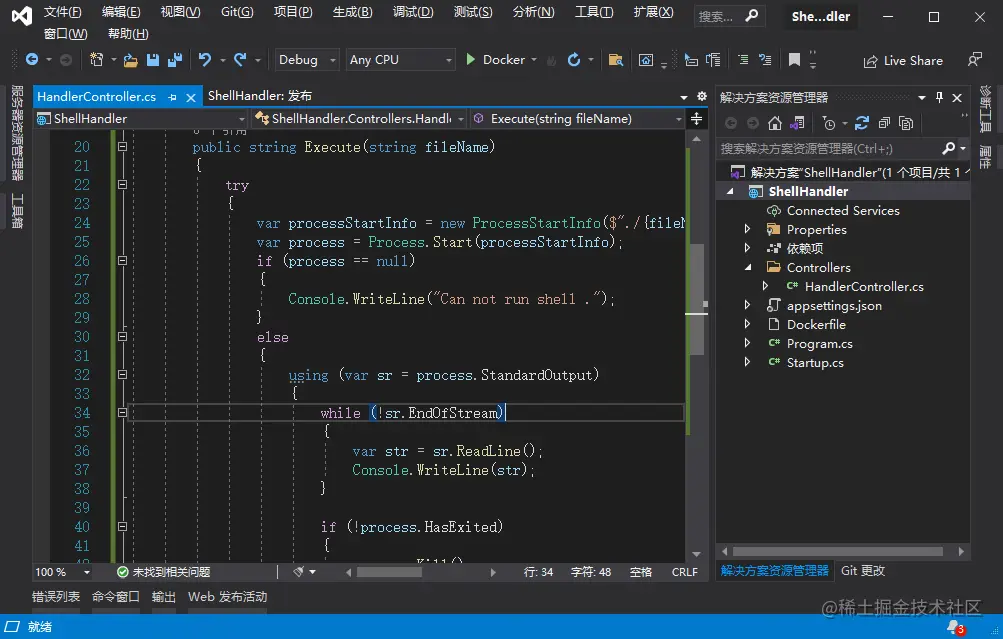
Task: Click the Undo arrow in toolbar
Action: tap(205, 60)
